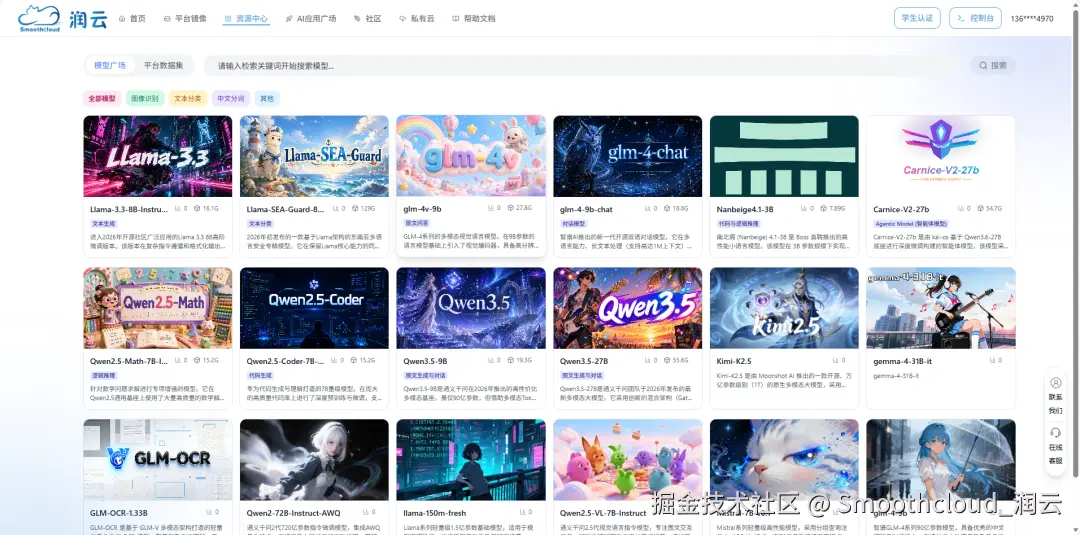Image resolution: width=1080 pixels, height=535 pixels.
Task: Click the Nanbeige4.1-3B model title
Action: (x=745, y=209)
